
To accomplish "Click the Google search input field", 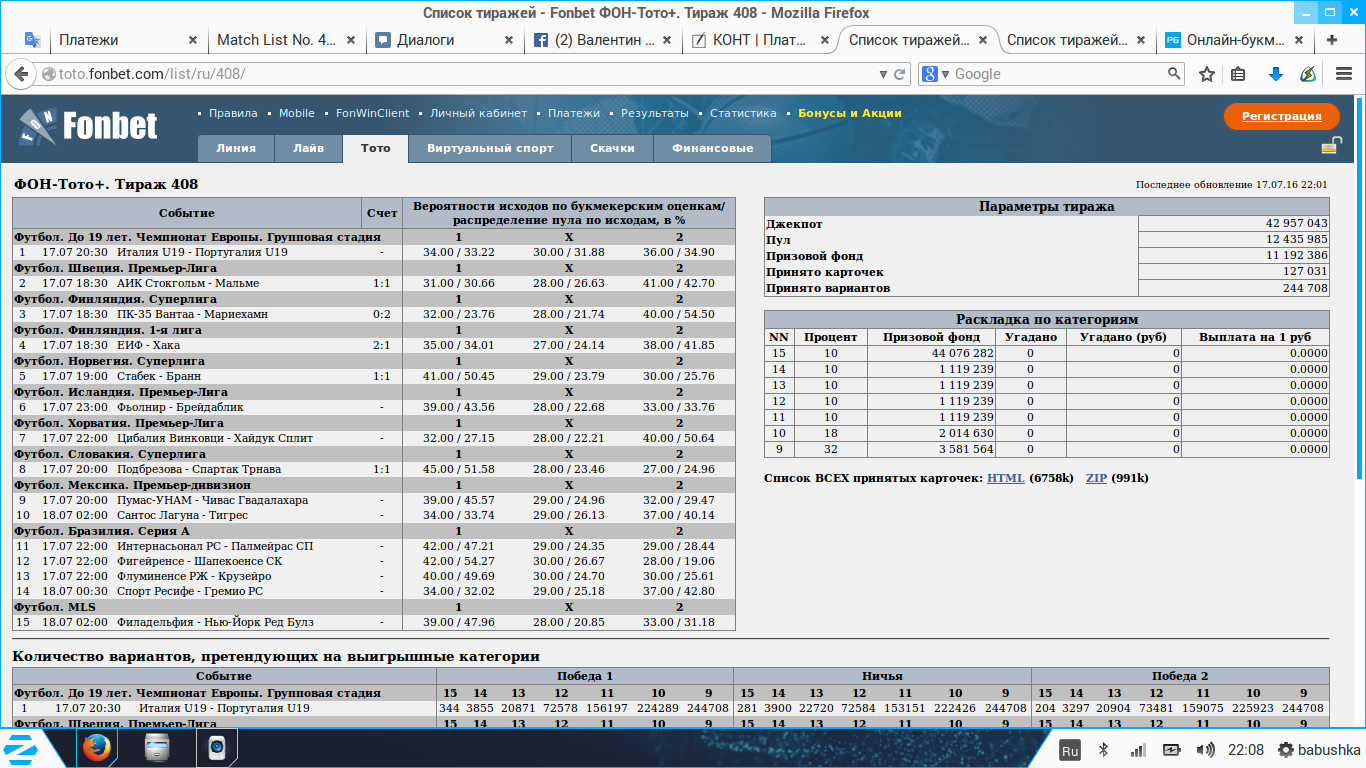I will 1058,74.
